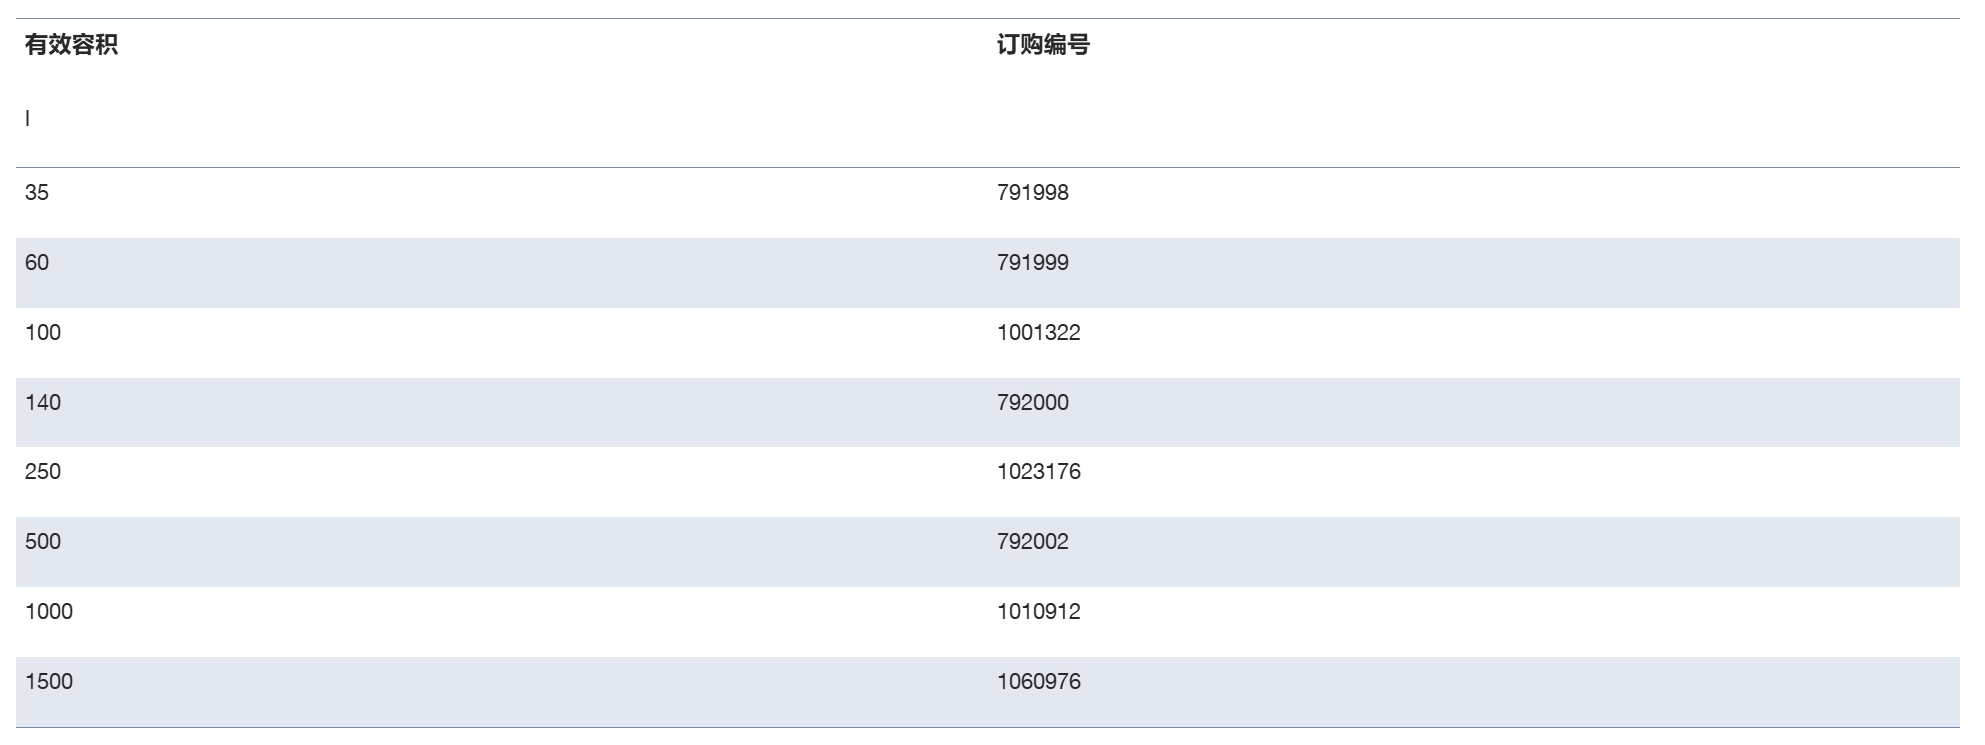The image size is (1985, 745).
Task: Click the 1500 volume cell
Action: pyautogui.click(x=49, y=682)
